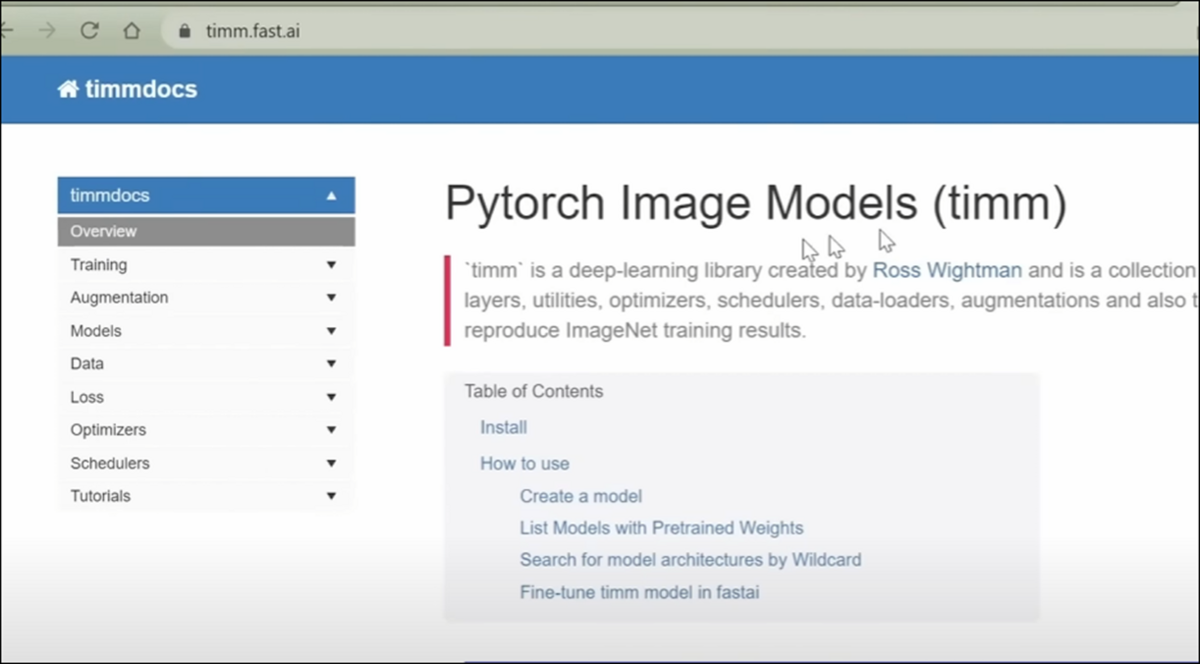Viewport: 1200px width, 664px height.
Task: Open the Optimizers sidebar item
Action: [x=108, y=430]
